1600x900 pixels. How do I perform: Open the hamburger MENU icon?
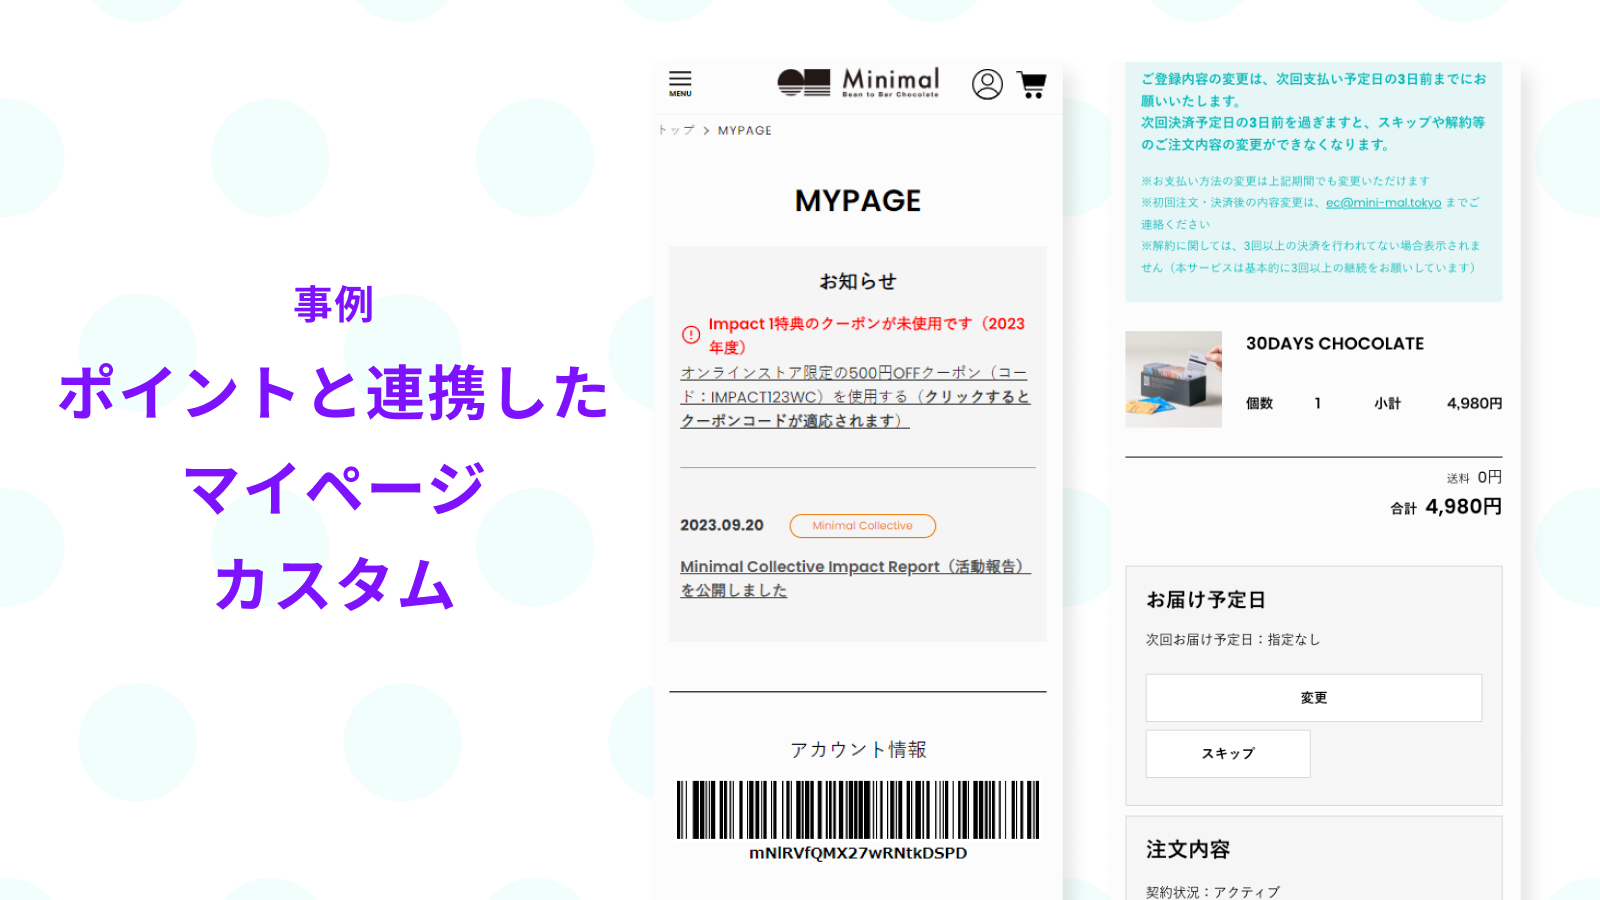click(x=680, y=84)
